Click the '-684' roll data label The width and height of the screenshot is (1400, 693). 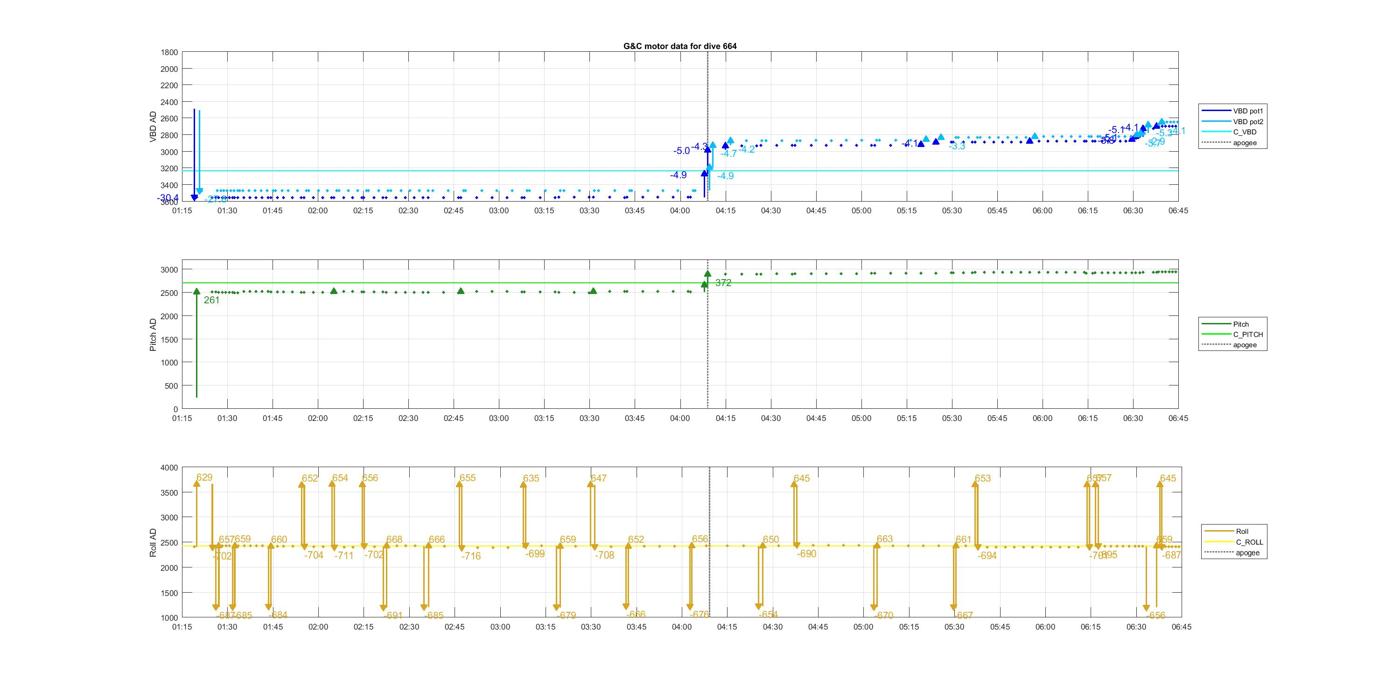[278, 615]
